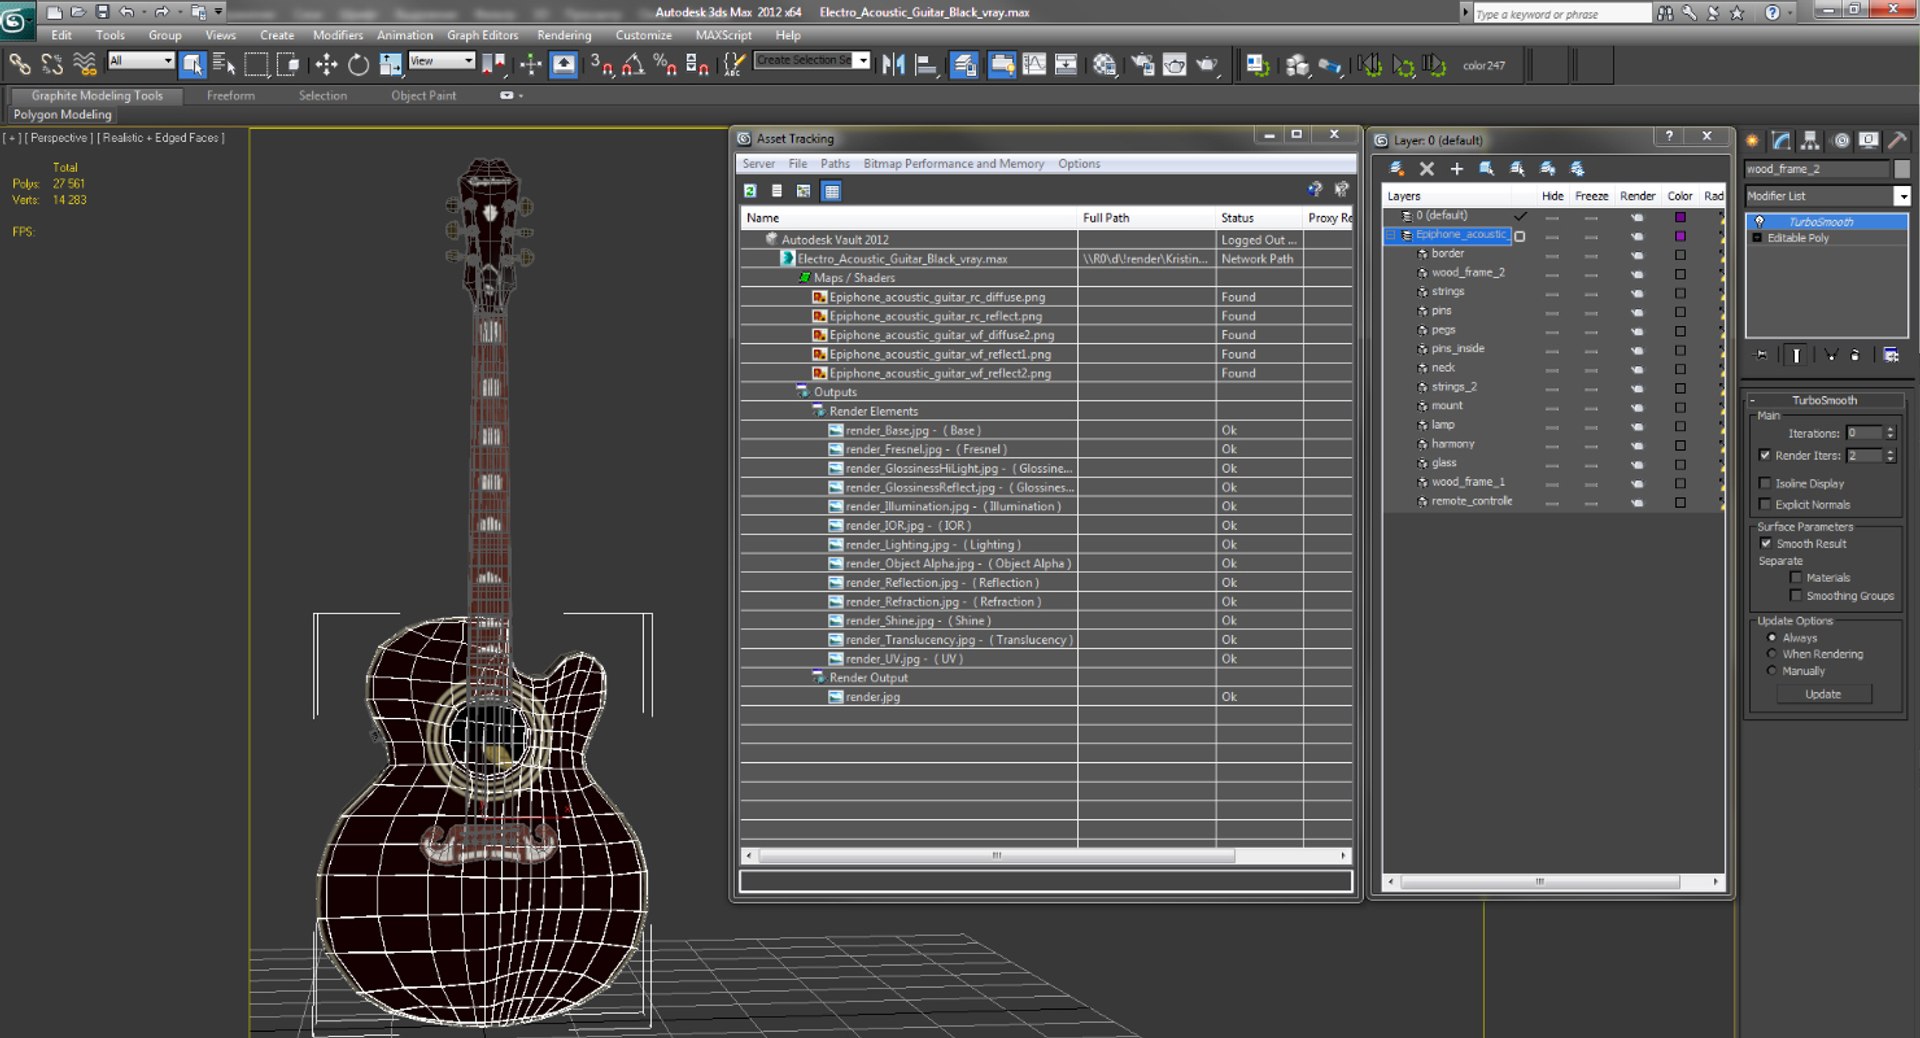Viewport: 1920px width, 1038px height.
Task: Refresh the Asset Tracking list
Action: coord(750,190)
